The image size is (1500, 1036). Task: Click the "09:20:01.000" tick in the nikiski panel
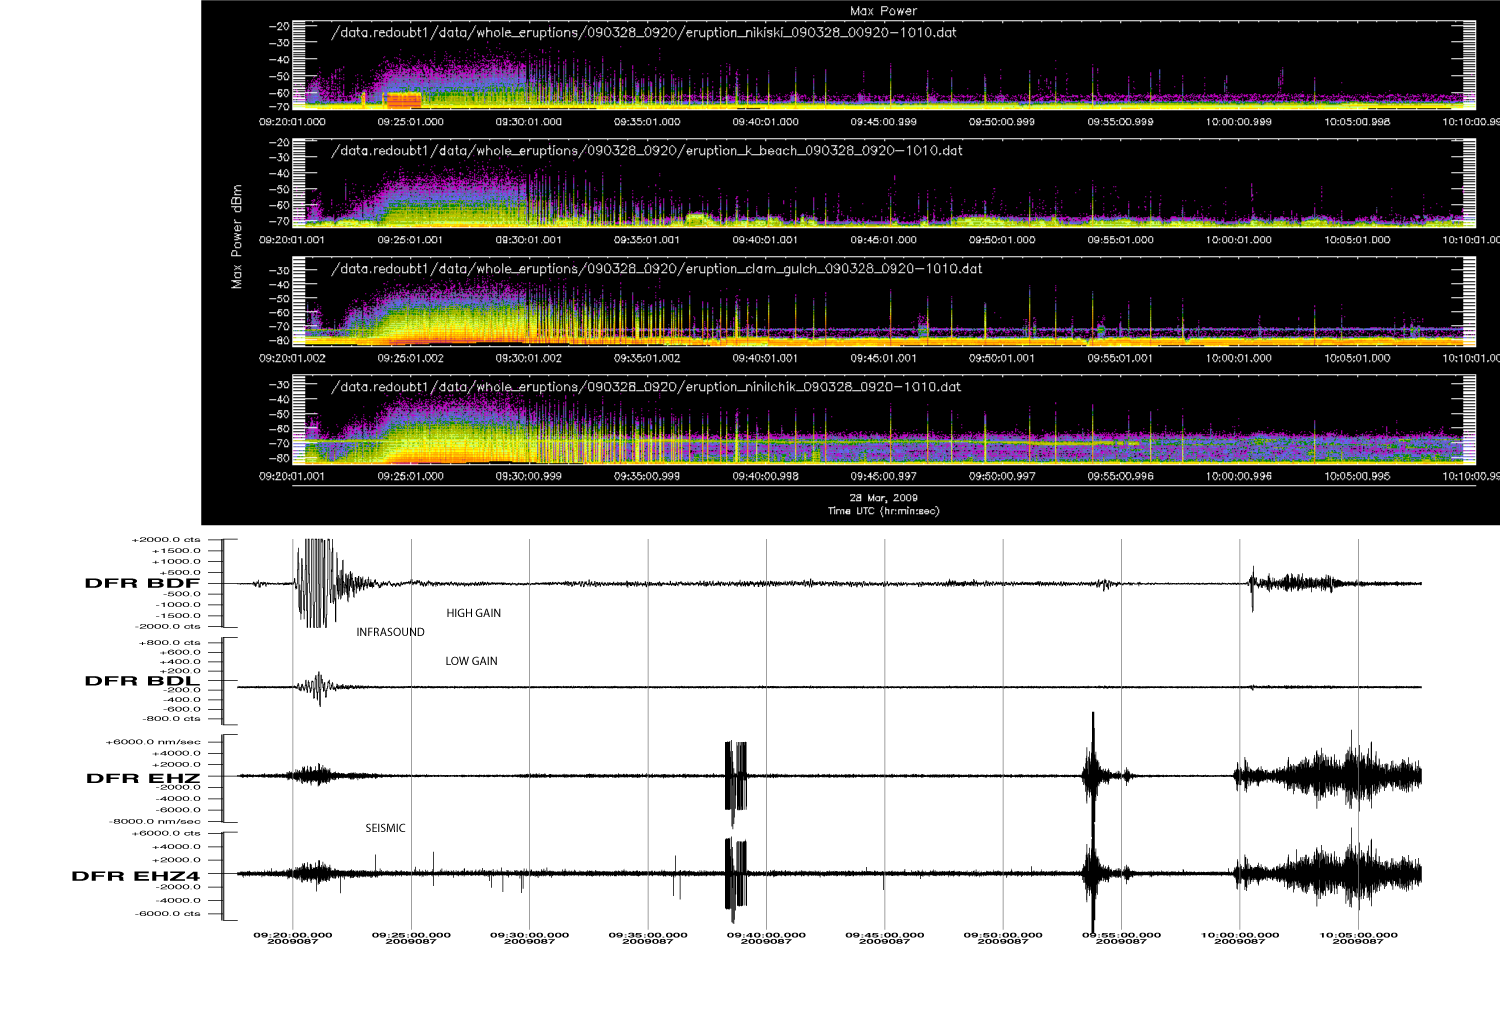pyautogui.click(x=292, y=122)
